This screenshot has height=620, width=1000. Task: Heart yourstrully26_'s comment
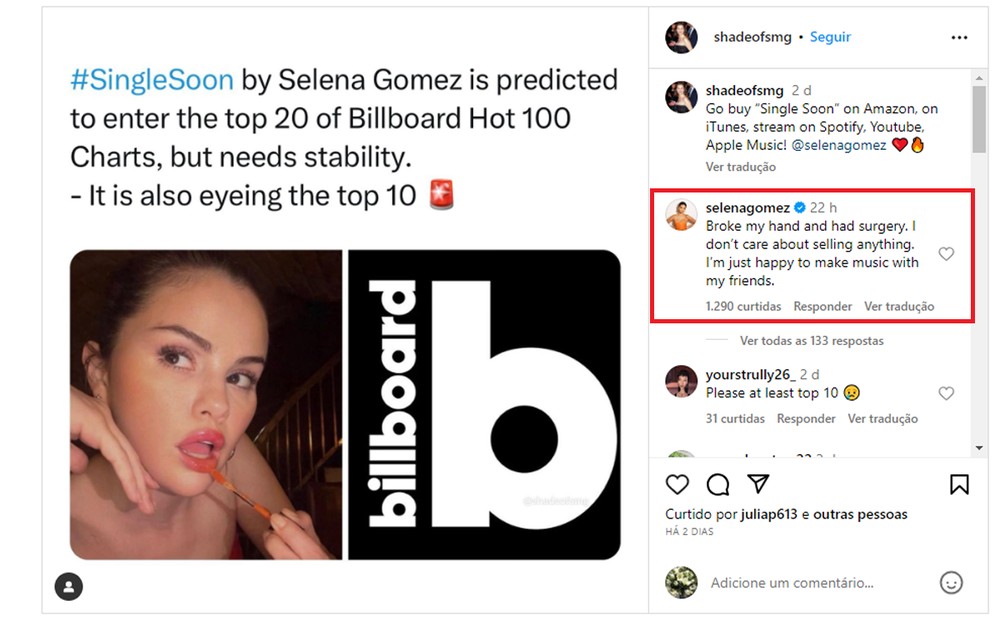(946, 393)
